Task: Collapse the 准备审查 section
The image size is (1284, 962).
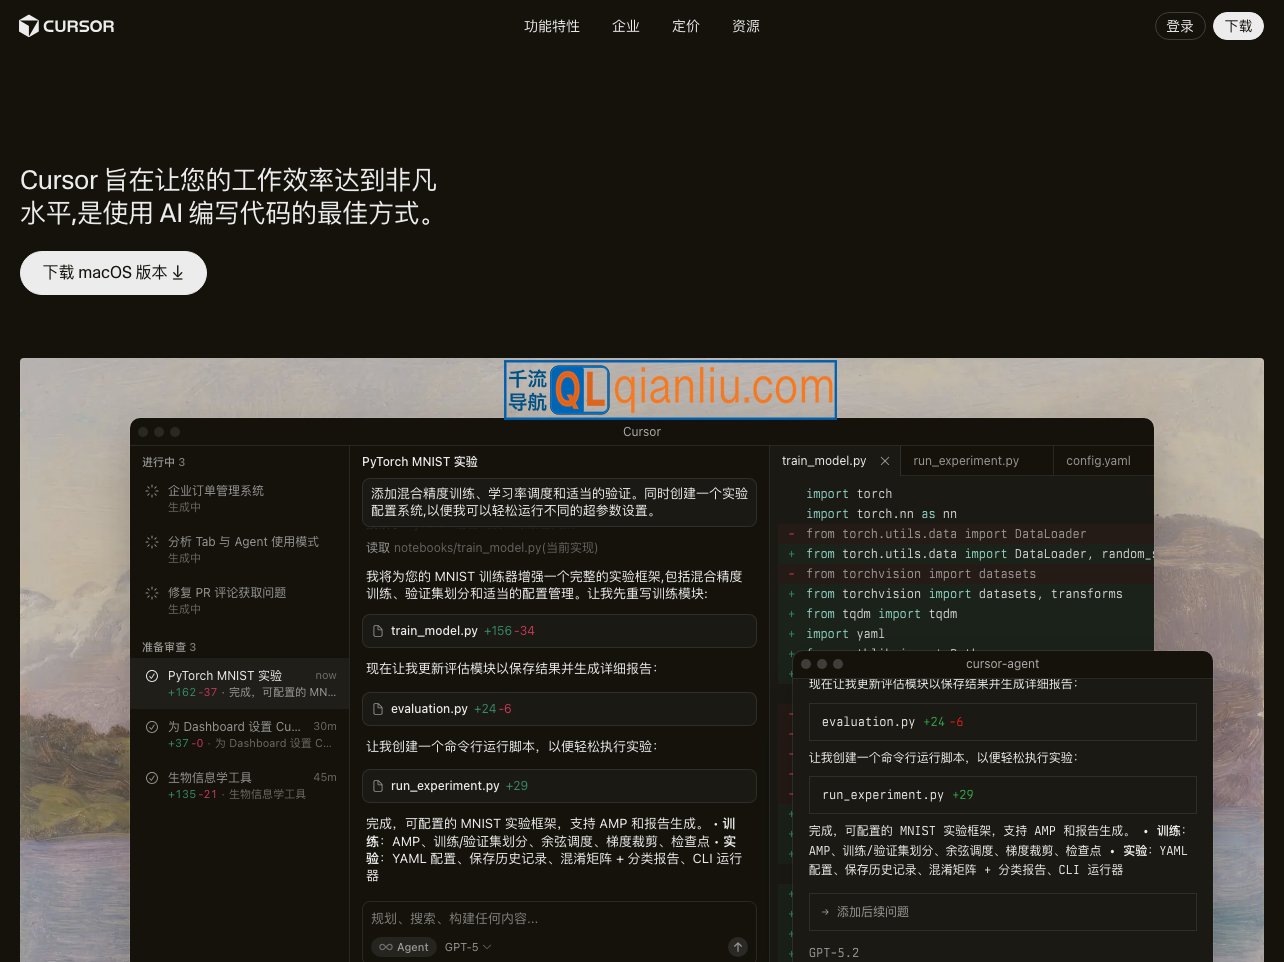Action: click(168, 647)
